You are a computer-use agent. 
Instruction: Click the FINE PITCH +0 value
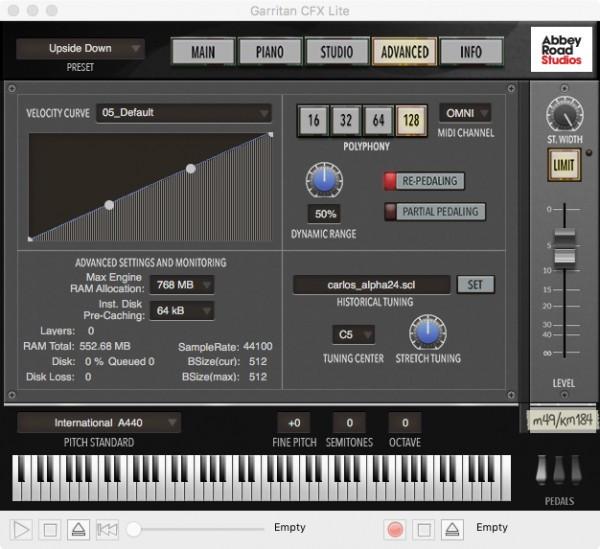click(294, 423)
